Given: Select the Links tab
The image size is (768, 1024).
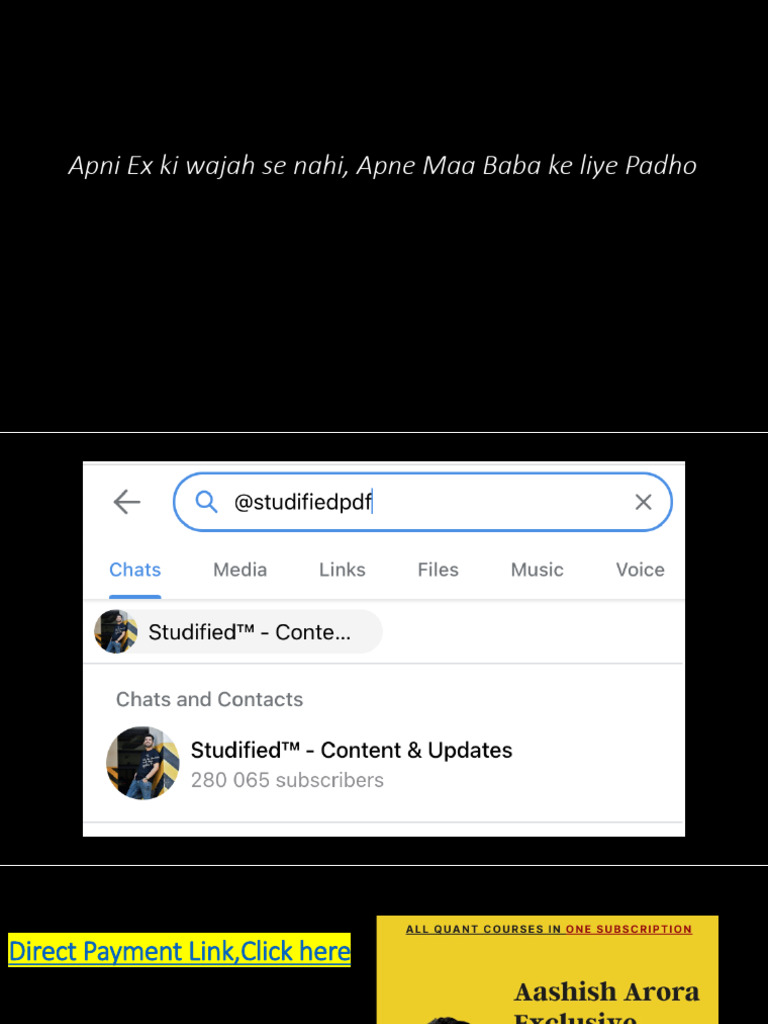Looking at the screenshot, I should point(342,569).
